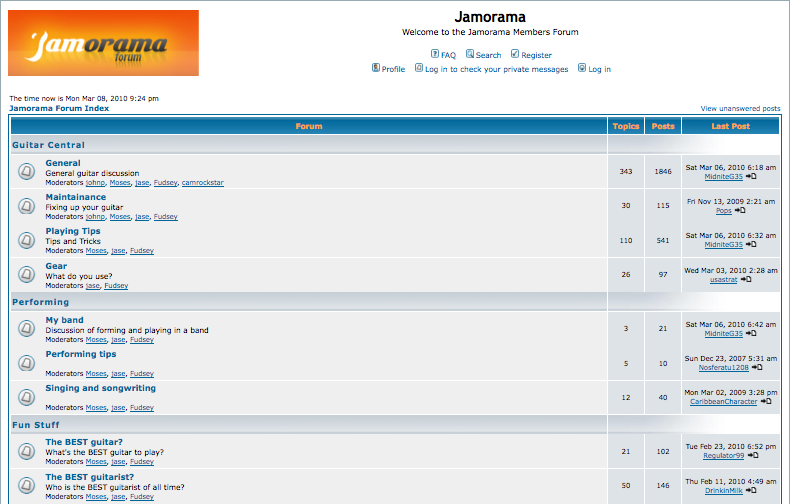Open the My band forum
This screenshot has width=790, height=504.
[x=64, y=320]
